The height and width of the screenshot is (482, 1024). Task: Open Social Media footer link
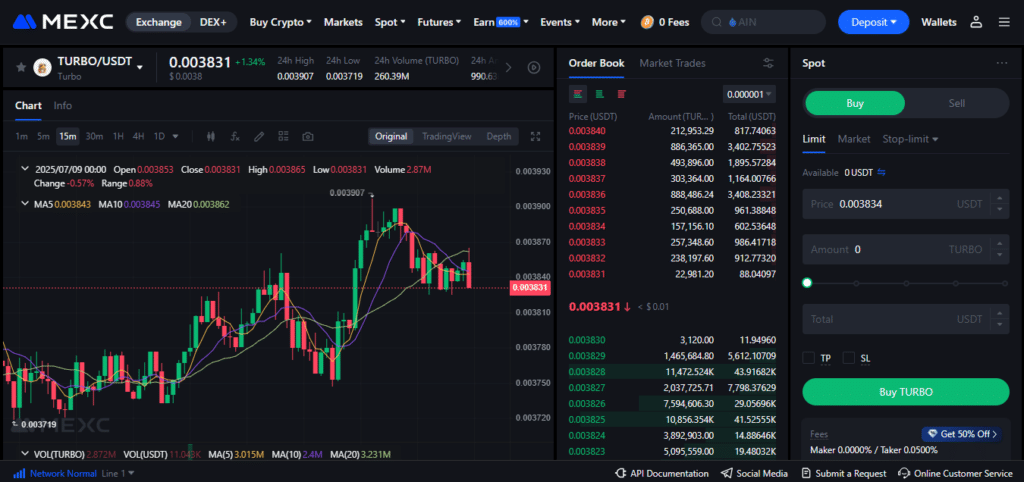[x=754, y=474]
